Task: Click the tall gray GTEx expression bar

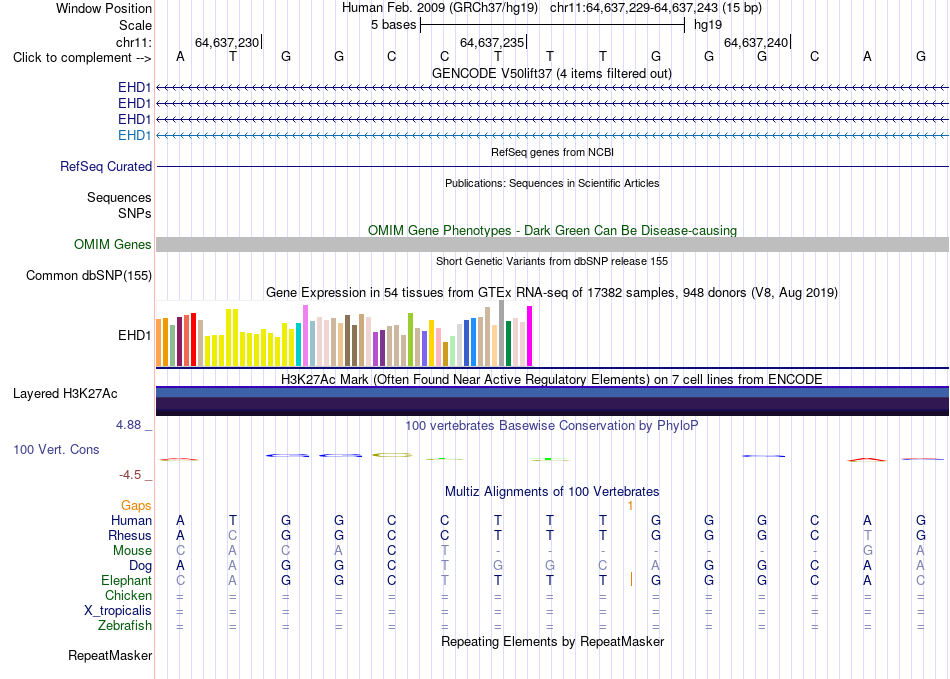Action: tap(502, 333)
